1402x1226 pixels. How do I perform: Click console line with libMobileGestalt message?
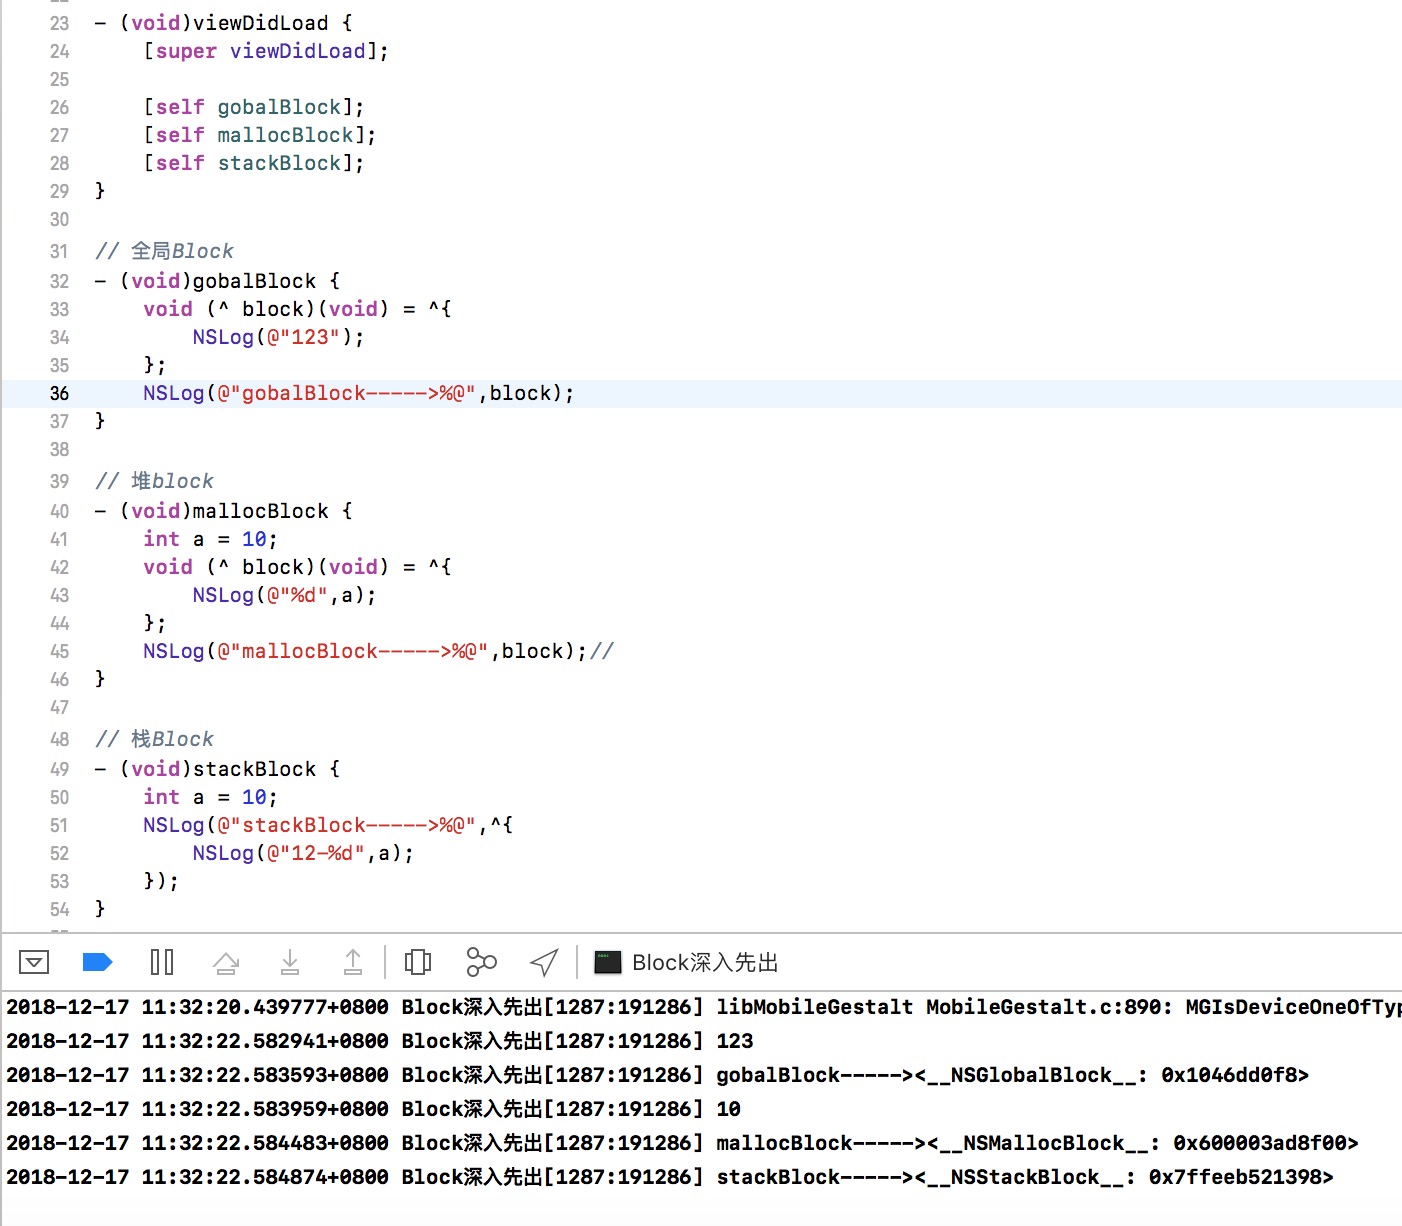703,1007
